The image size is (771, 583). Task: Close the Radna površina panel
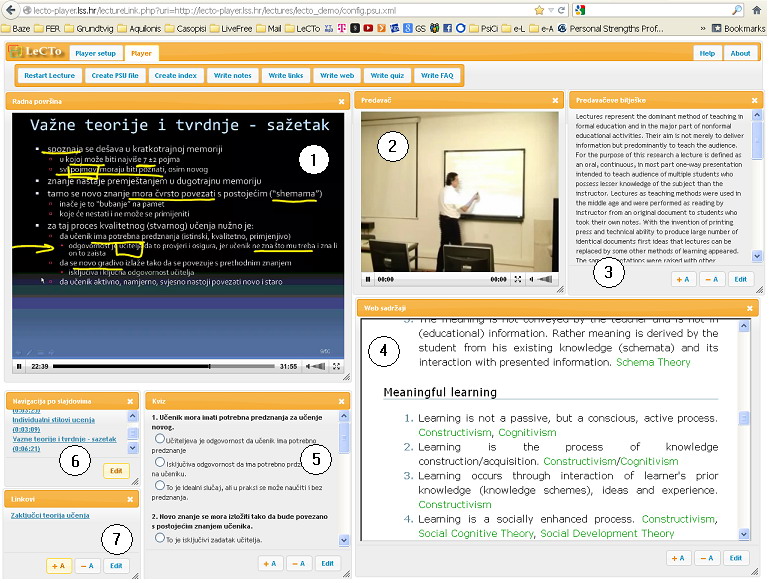(341, 101)
